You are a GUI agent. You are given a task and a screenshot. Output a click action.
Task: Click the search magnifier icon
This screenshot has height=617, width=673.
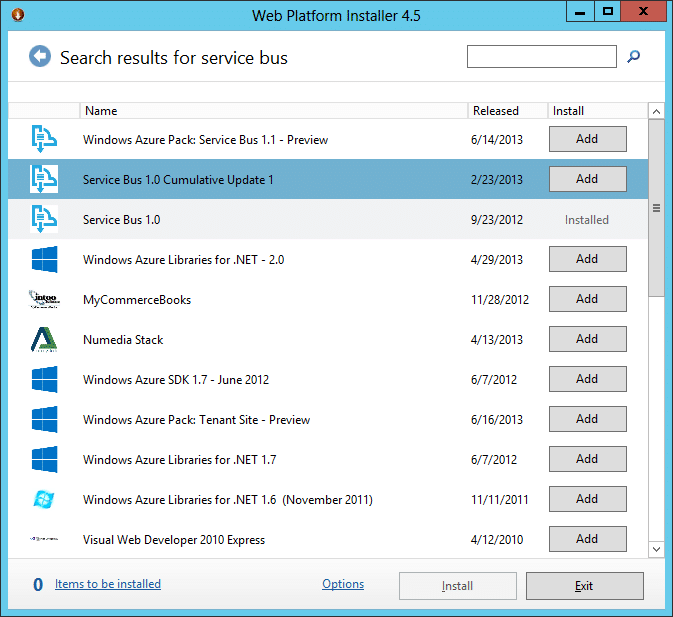633,57
